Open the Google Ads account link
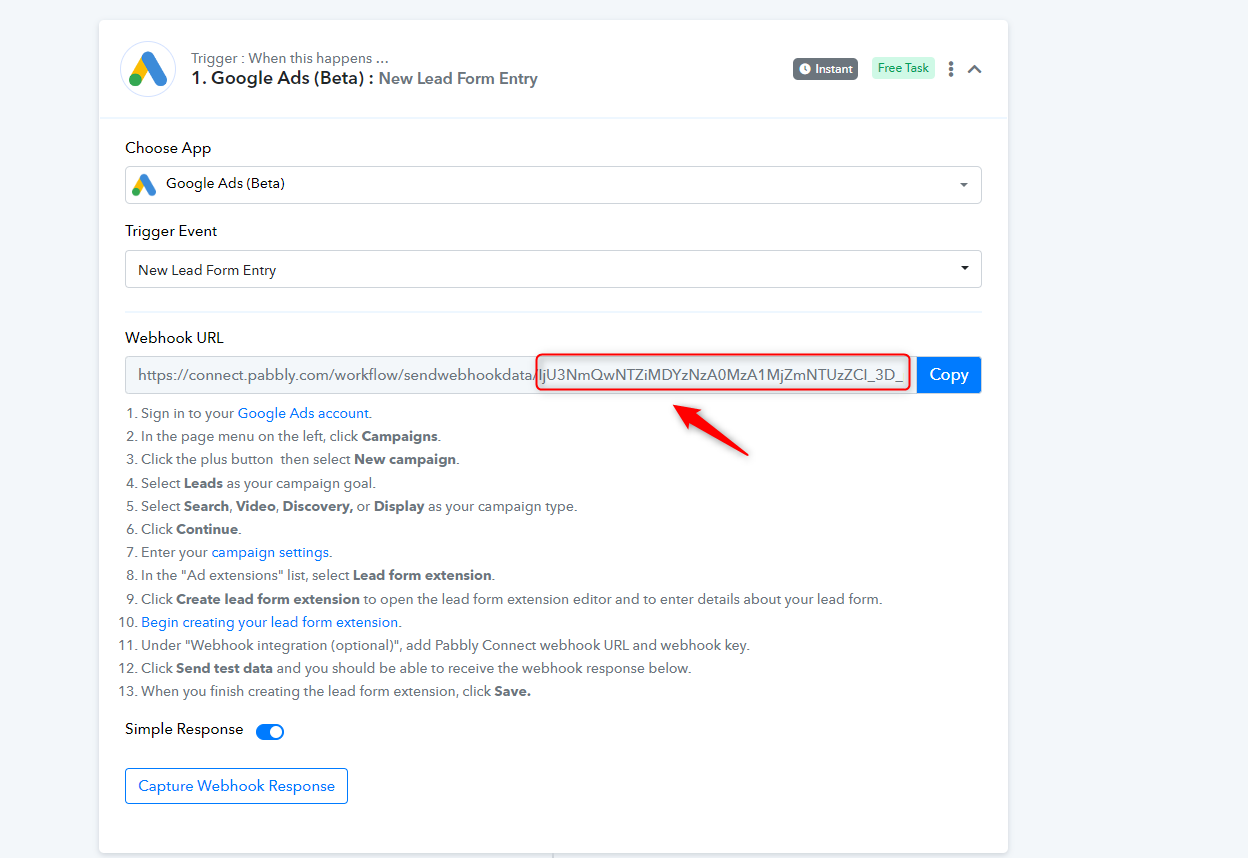Viewport: 1248px width, 858px height. (303, 413)
